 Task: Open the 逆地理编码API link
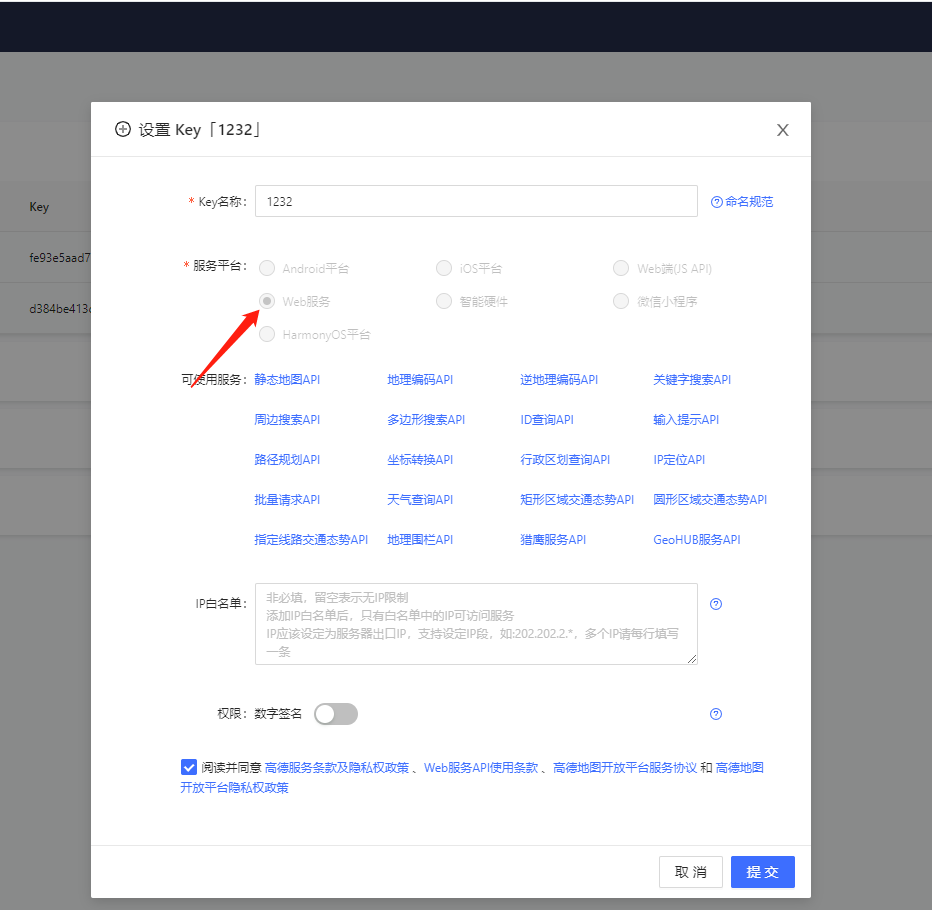559,379
